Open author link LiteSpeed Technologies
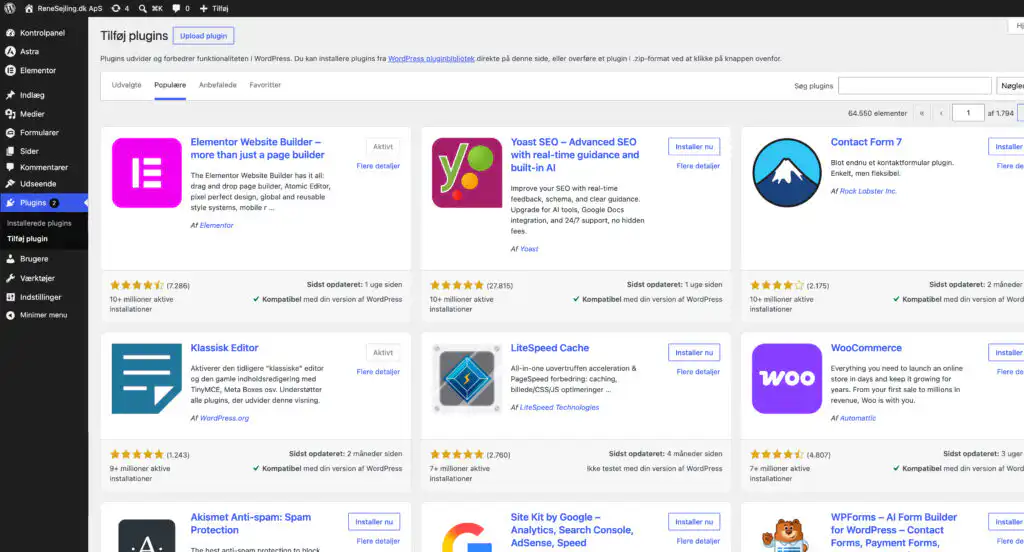1024x552 pixels. click(x=559, y=408)
